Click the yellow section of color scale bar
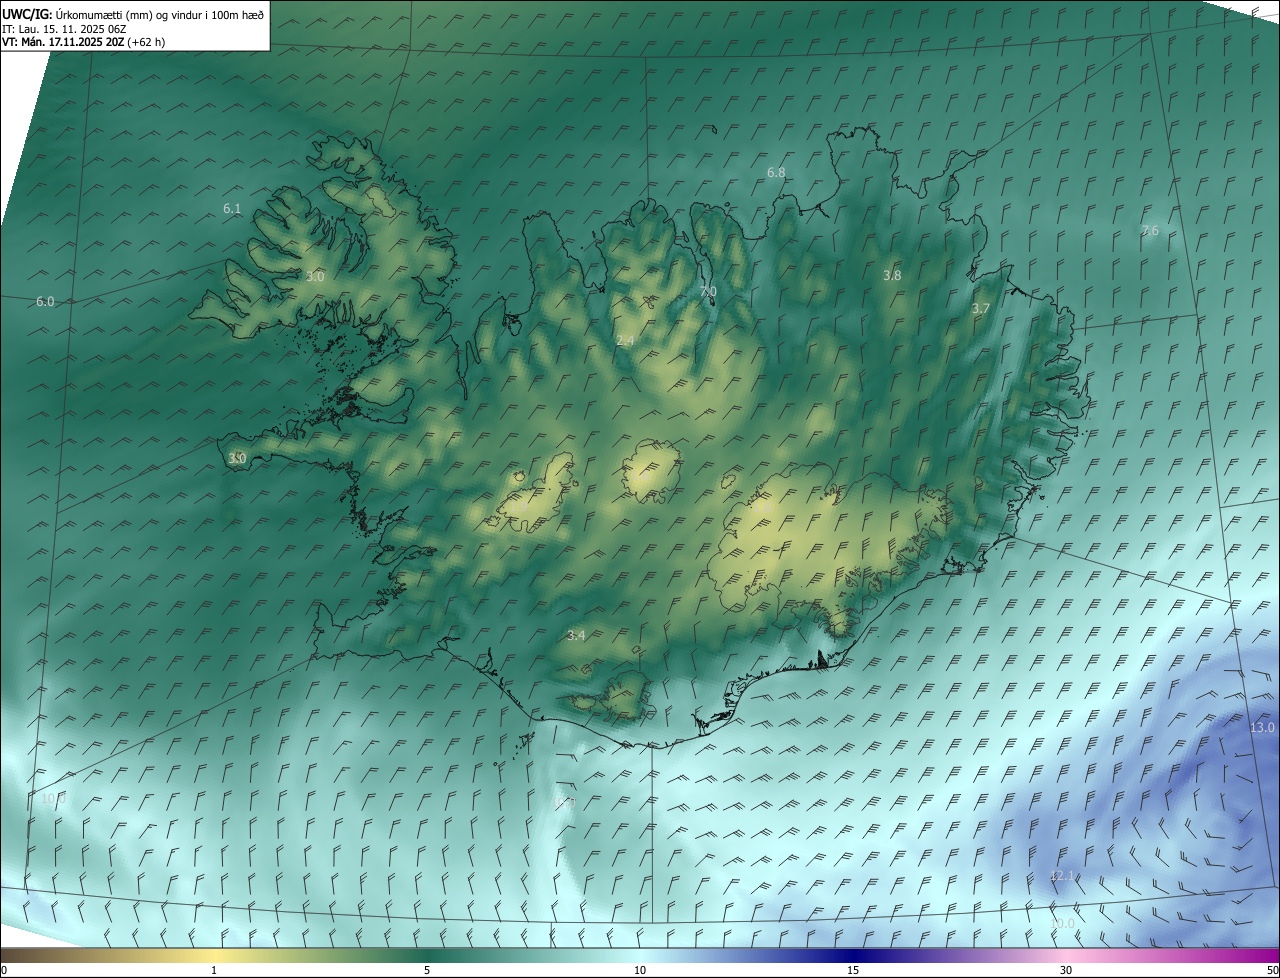Image resolution: width=1280 pixels, height=978 pixels. click(215, 955)
